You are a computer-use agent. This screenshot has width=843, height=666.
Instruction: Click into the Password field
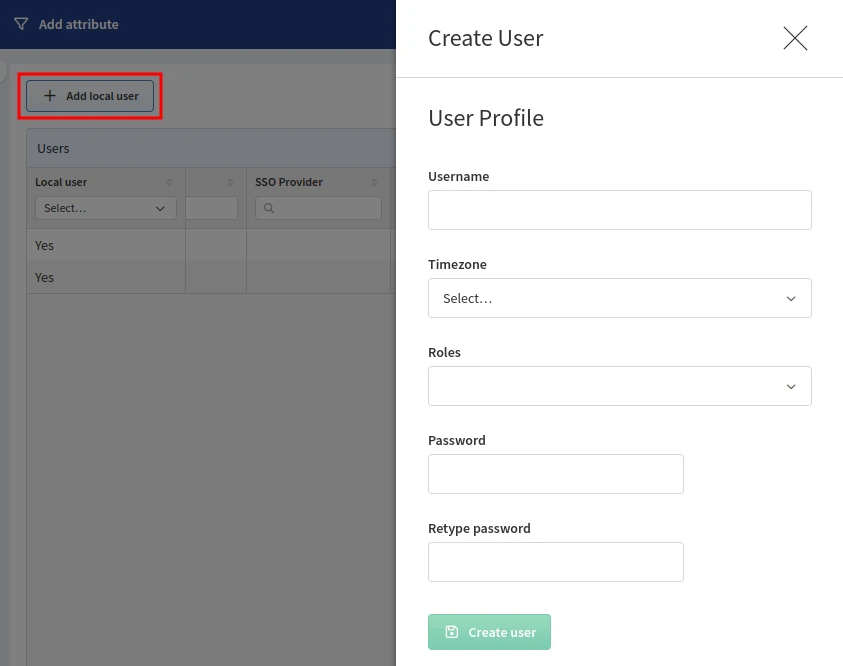555,474
